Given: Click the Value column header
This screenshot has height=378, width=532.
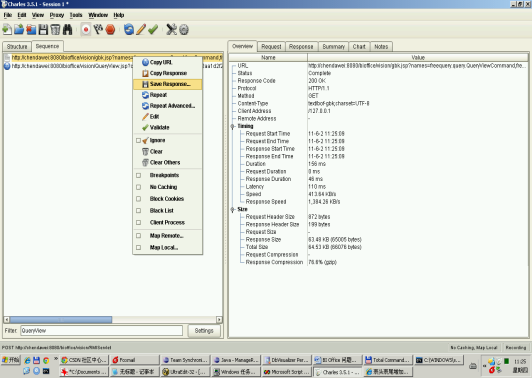Looking at the screenshot, I should tap(418, 58).
